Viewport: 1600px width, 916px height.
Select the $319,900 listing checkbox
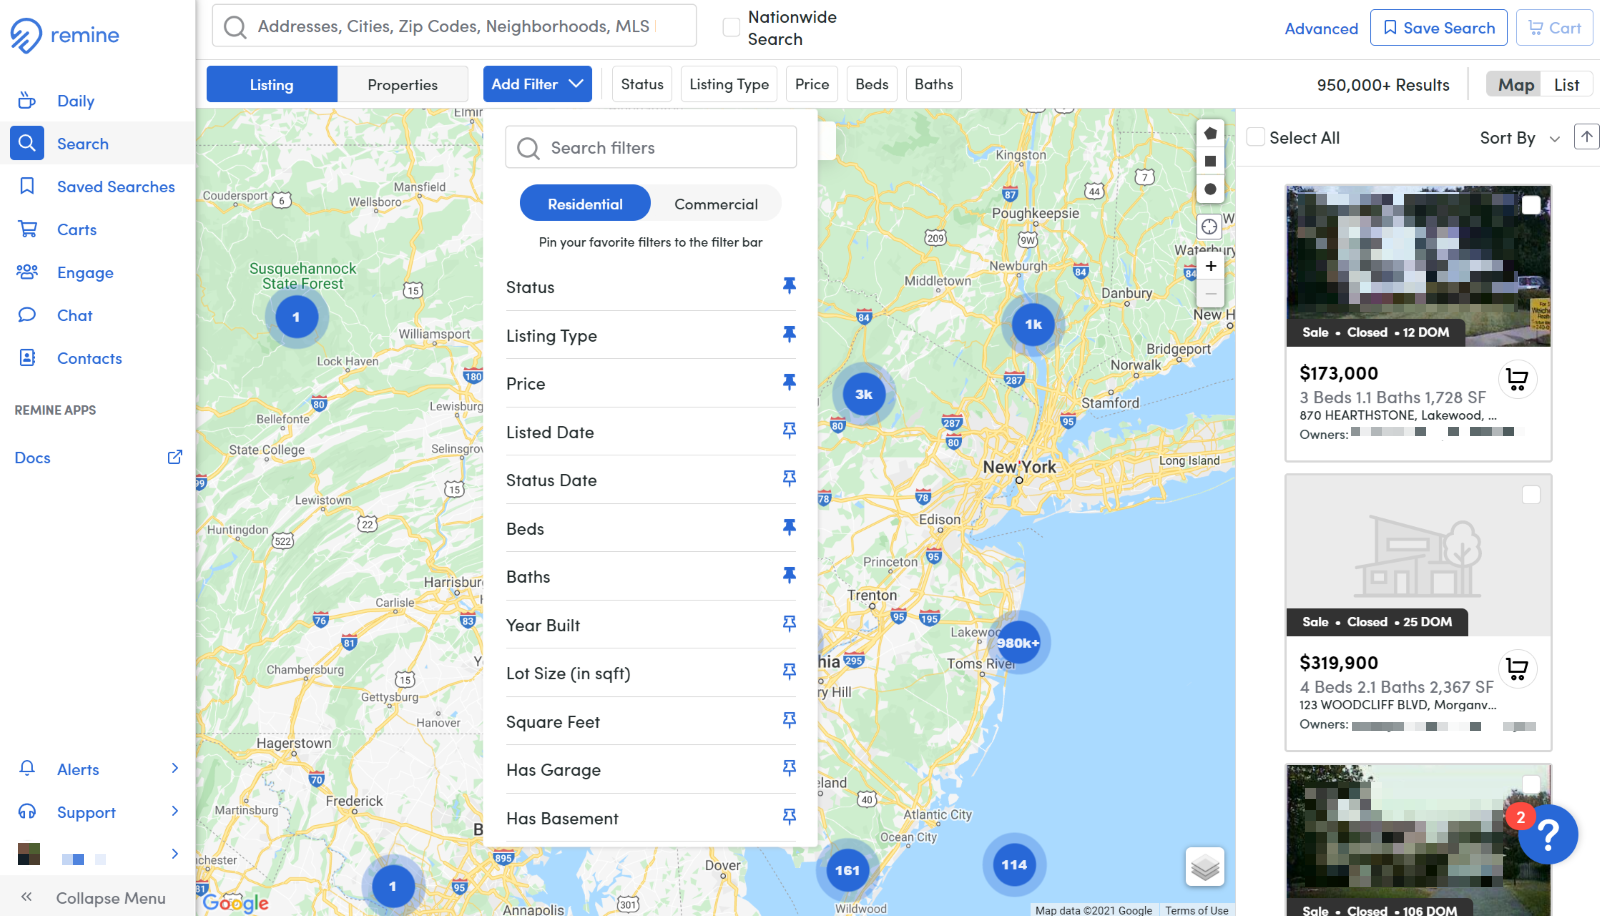(x=1531, y=495)
